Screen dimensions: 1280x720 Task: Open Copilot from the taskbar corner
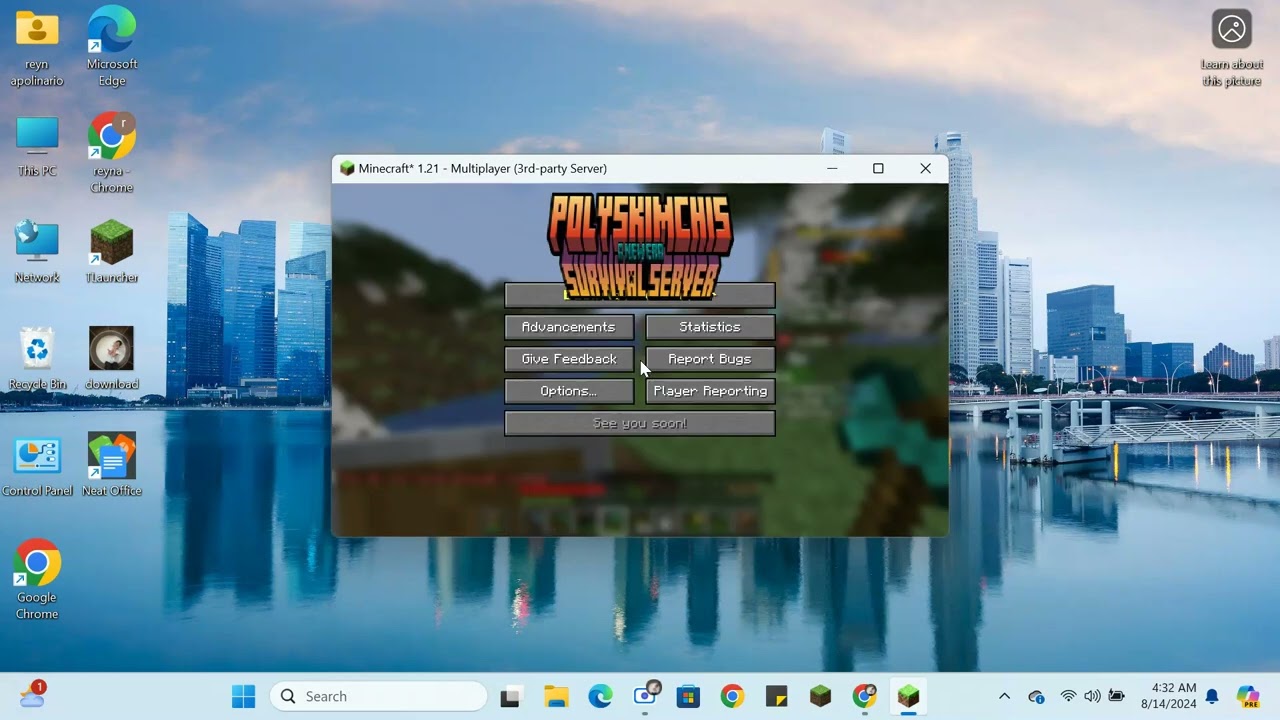tap(1247, 696)
